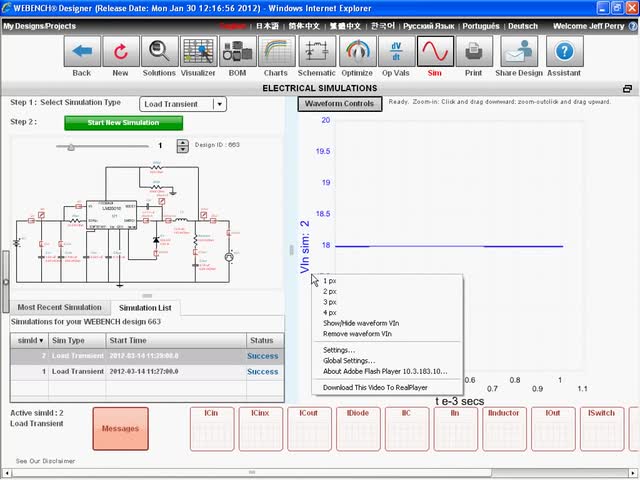The image size is (640, 480).
Task: Open the Schematic view icon
Action: tap(317, 51)
